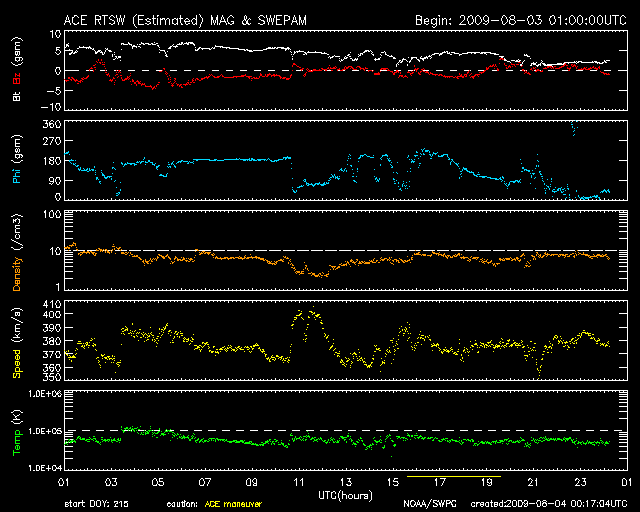The width and height of the screenshot is (640, 512).
Task: Click the red "Bz" axis label
Action: (x=17, y=78)
